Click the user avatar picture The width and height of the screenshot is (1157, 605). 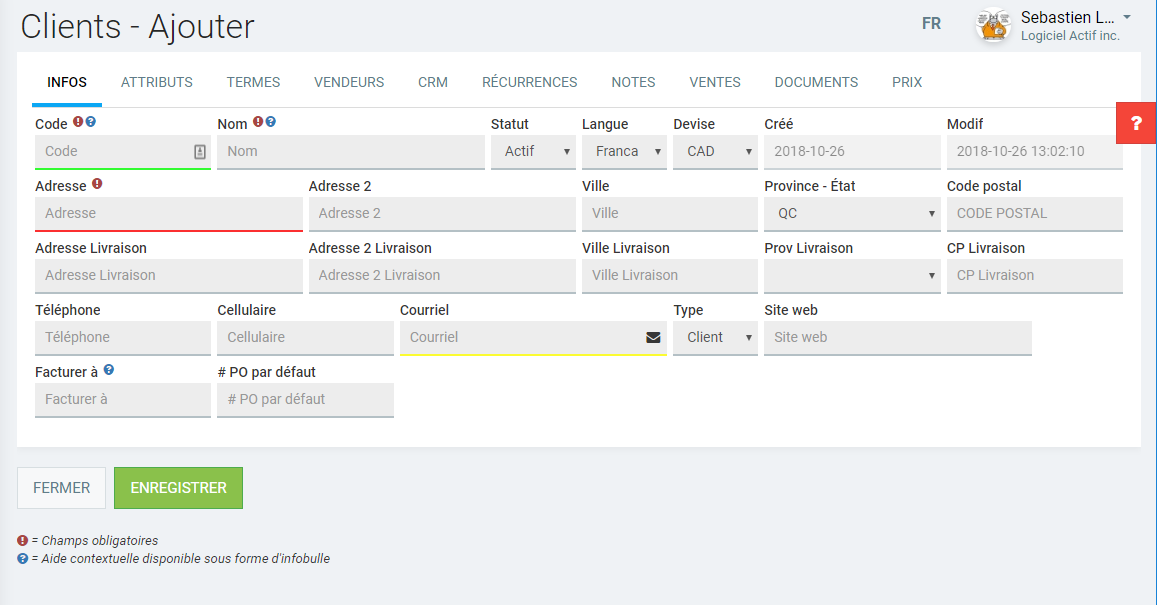(x=993, y=26)
